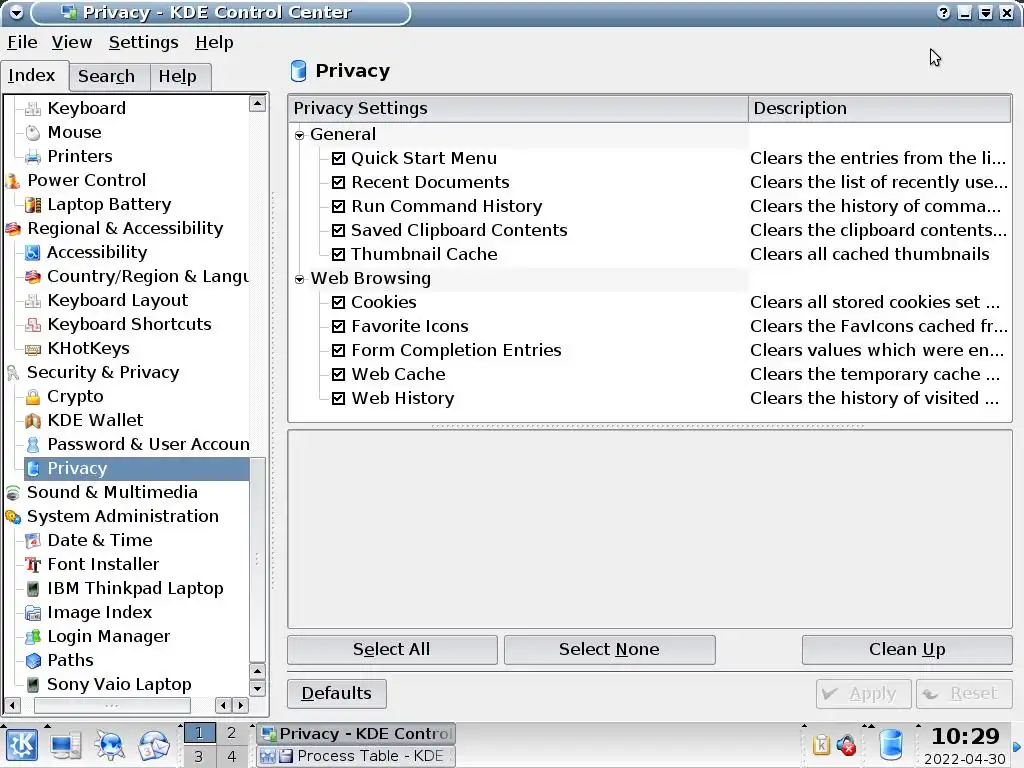Switch to Process Table window in the taskbar
The image size is (1024, 768).
356,756
